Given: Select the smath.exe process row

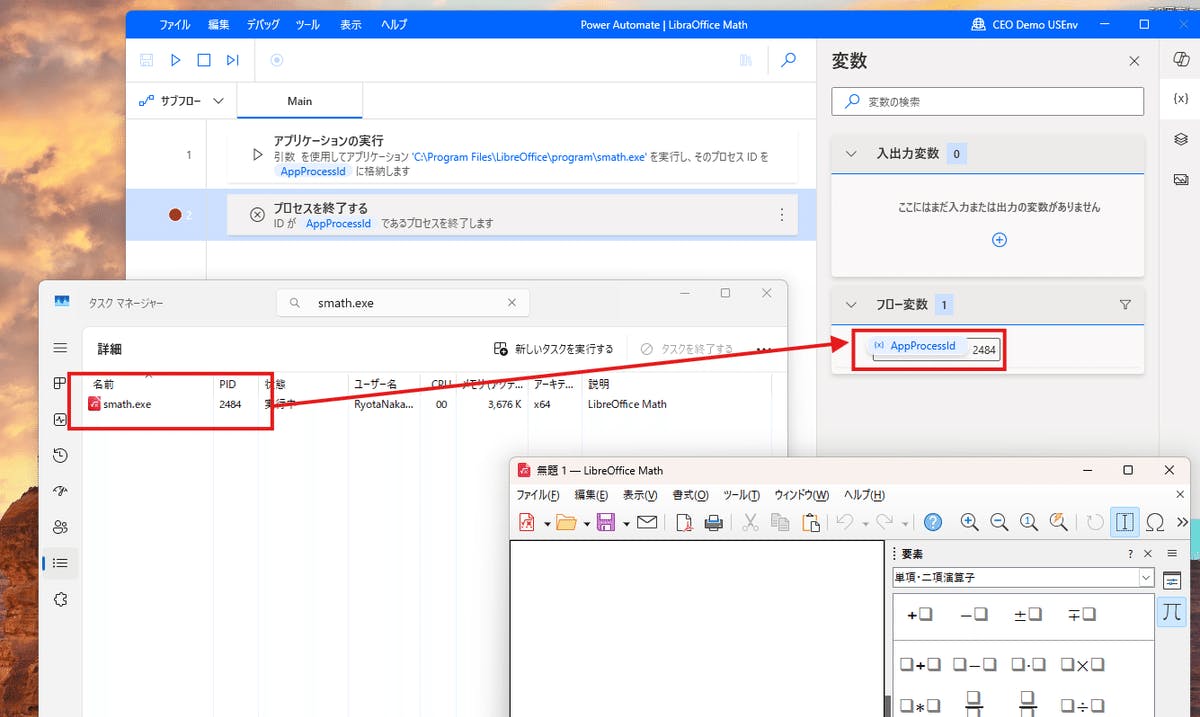Looking at the screenshot, I should 428,404.
